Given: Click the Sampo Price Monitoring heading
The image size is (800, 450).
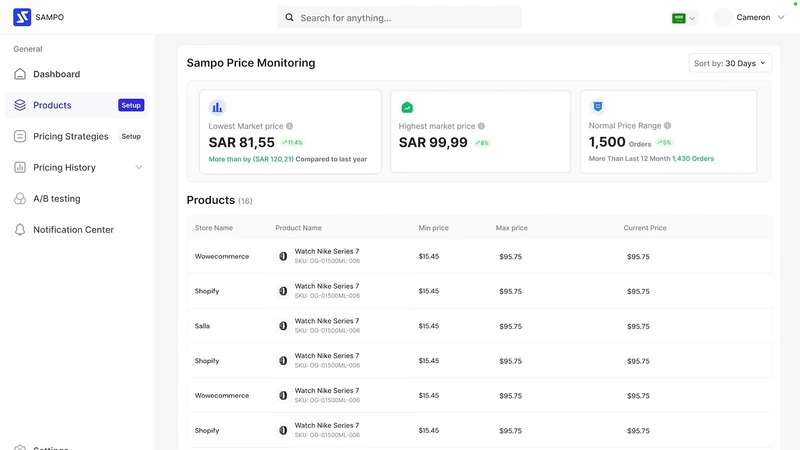Looking at the screenshot, I should pyautogui.click(x=251, y=63).
